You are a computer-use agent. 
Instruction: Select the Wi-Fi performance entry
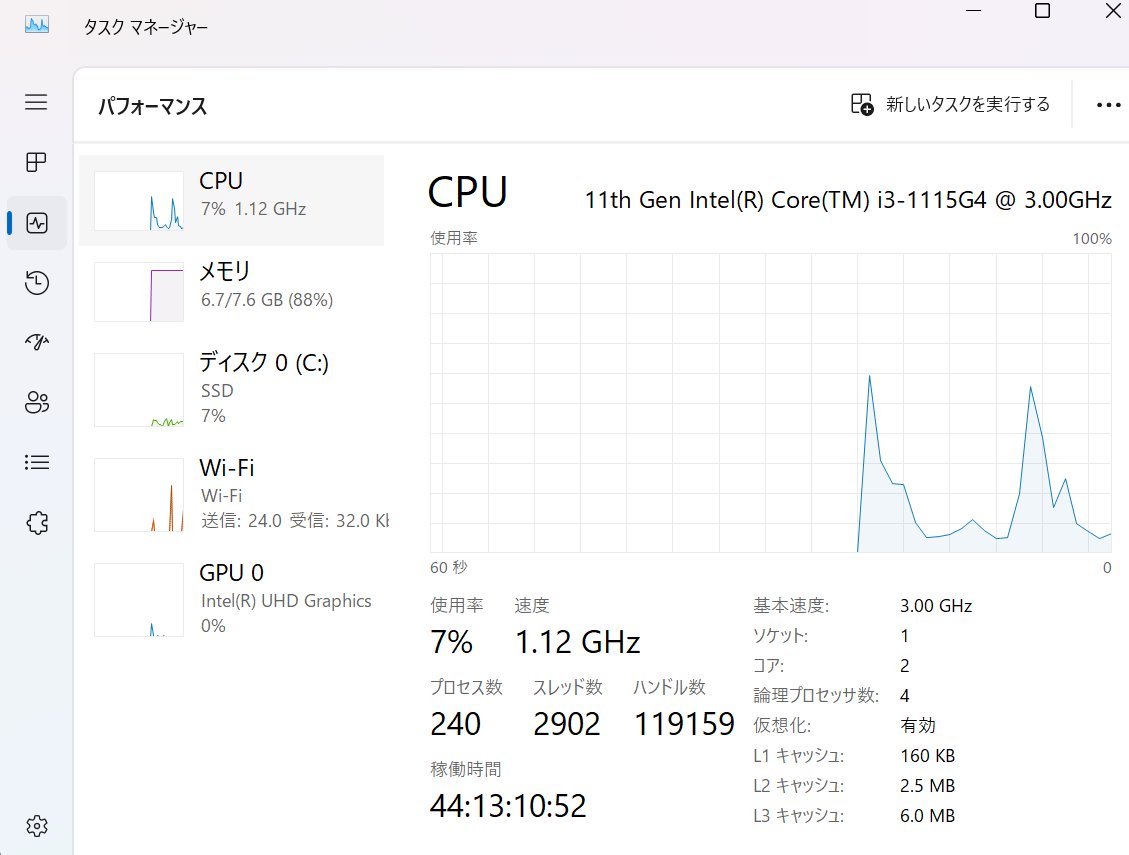tap(231, 495)
